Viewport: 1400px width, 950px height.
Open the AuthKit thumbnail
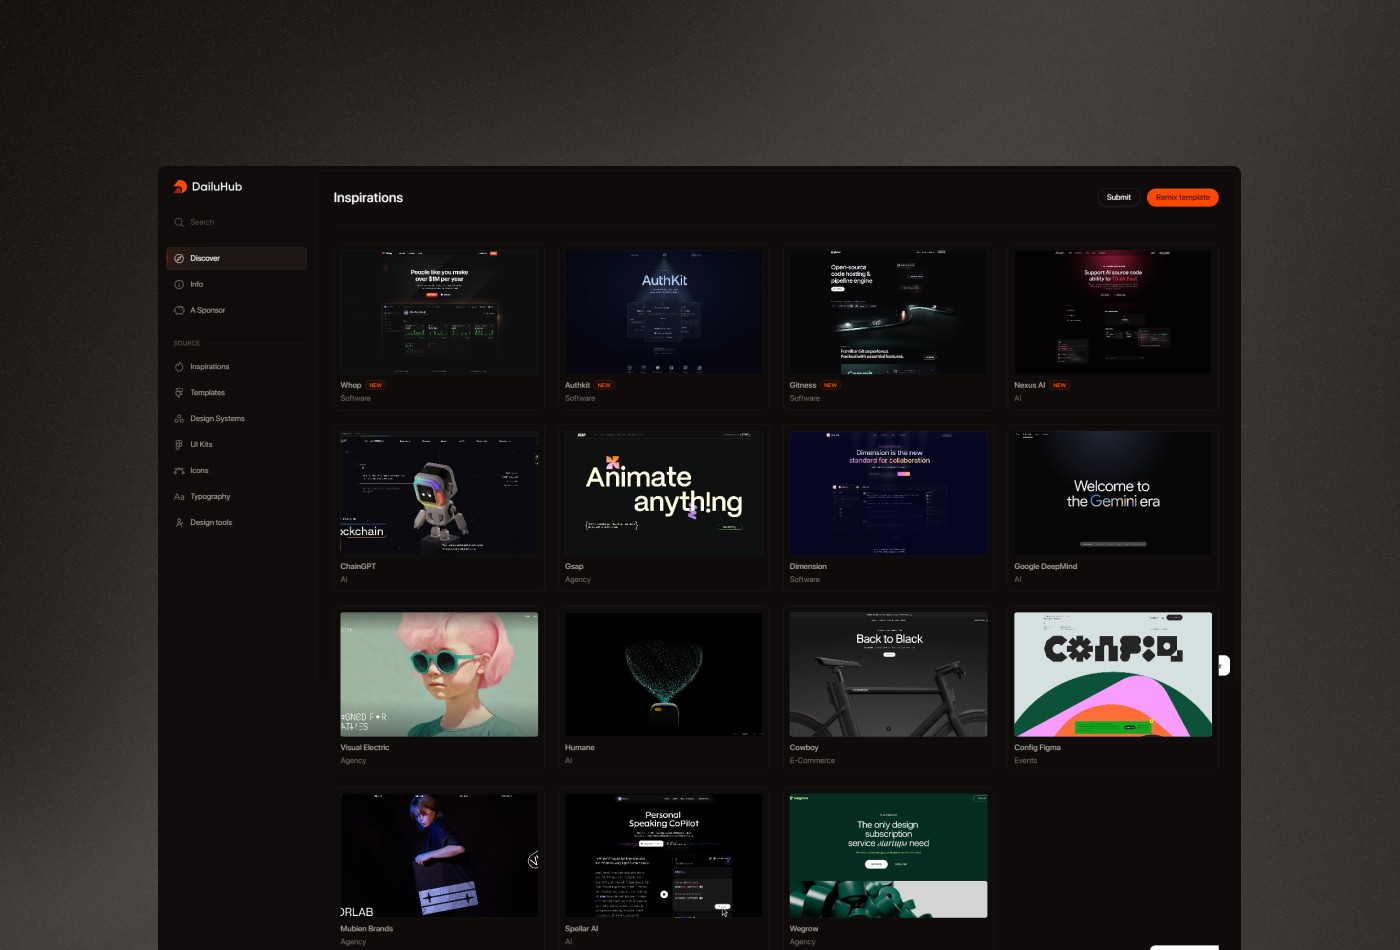(664, 312)
